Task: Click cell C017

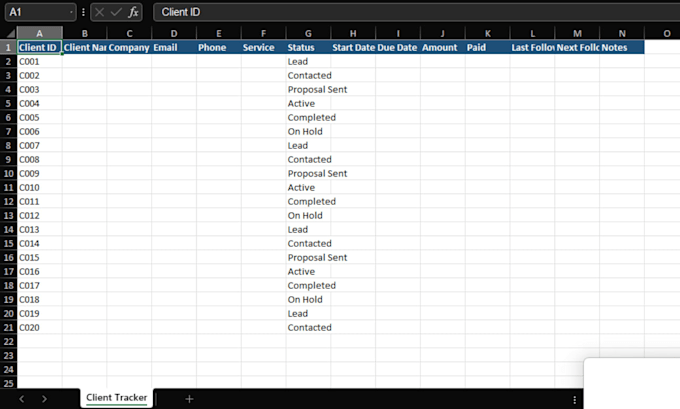Action: click(x=39, y=285)
